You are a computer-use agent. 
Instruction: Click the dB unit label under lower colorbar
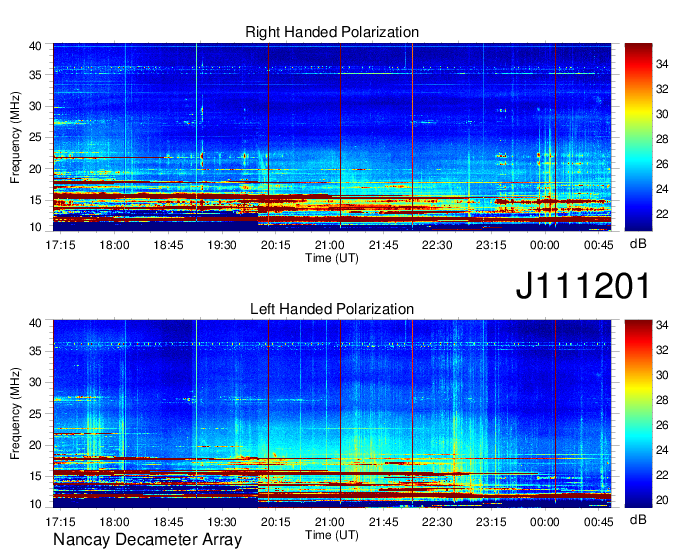[x=638, y=520]
